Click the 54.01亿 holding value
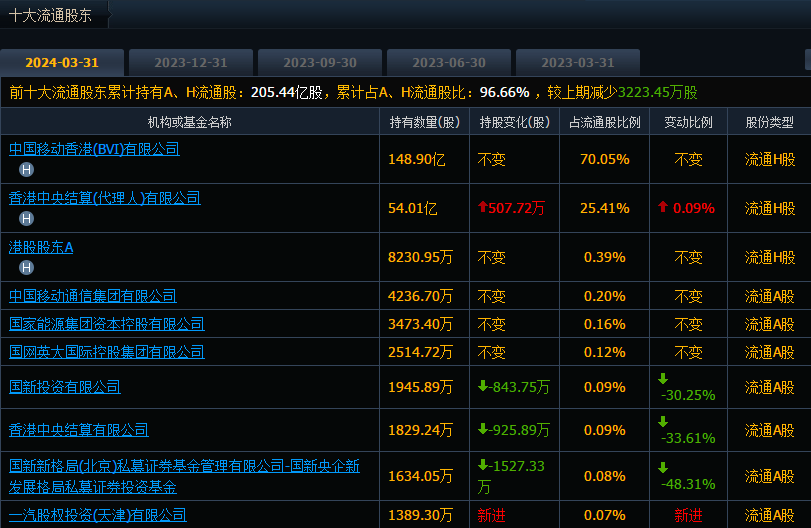 coord(413,208)
